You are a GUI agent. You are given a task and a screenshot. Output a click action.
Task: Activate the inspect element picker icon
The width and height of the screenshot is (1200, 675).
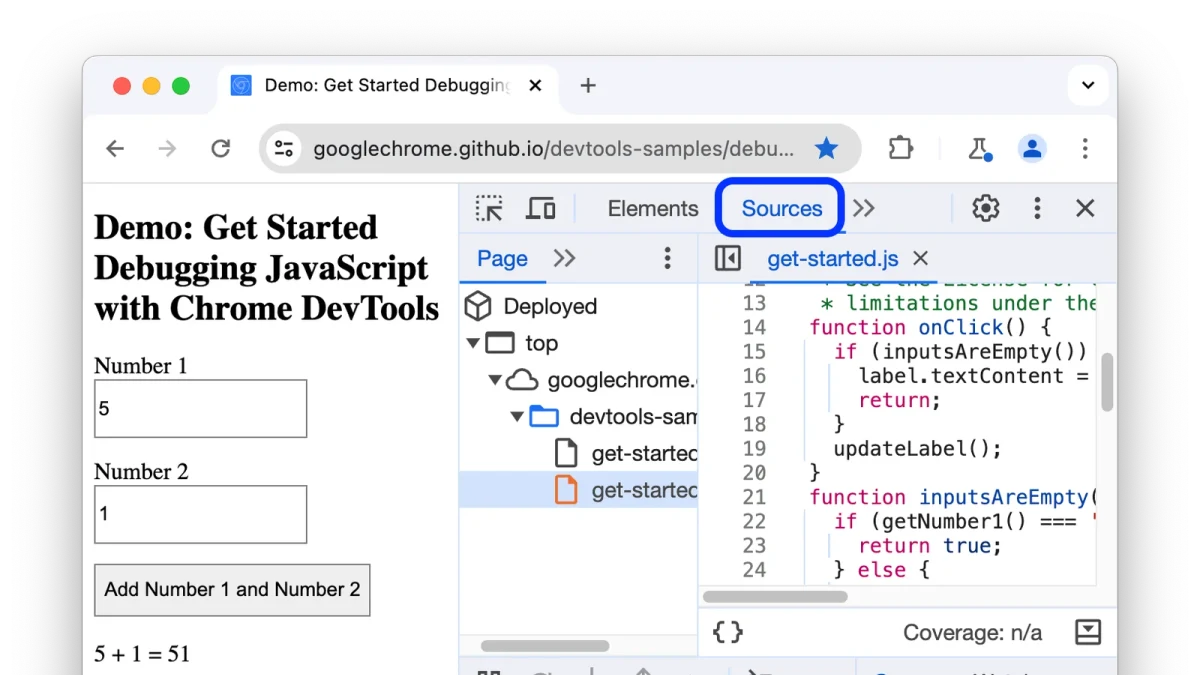pos(489,208)
